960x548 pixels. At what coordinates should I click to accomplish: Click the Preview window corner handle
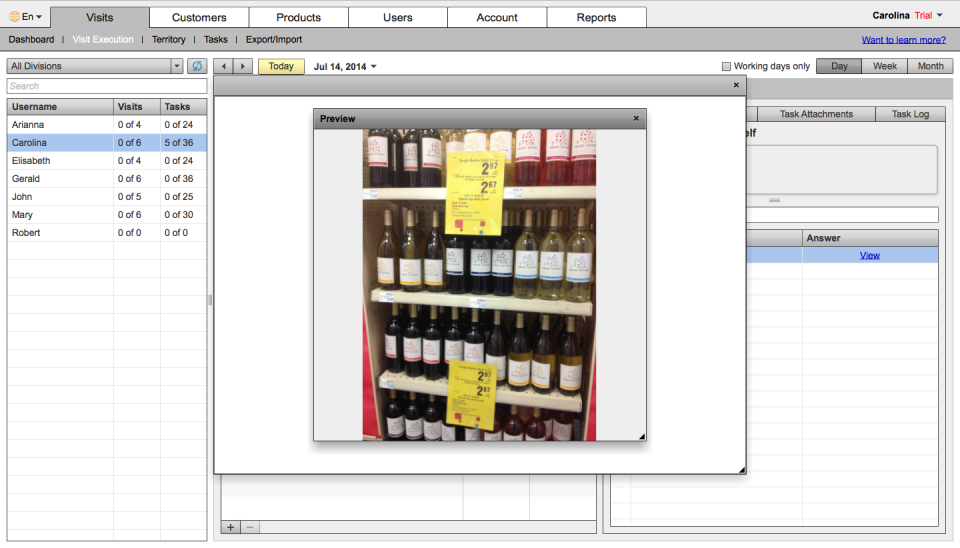[642, 437]
